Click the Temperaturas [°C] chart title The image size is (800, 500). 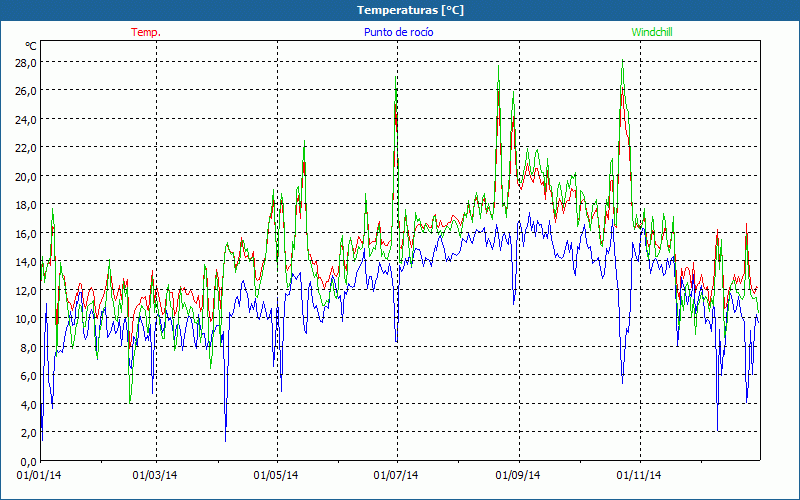(410, 10)
